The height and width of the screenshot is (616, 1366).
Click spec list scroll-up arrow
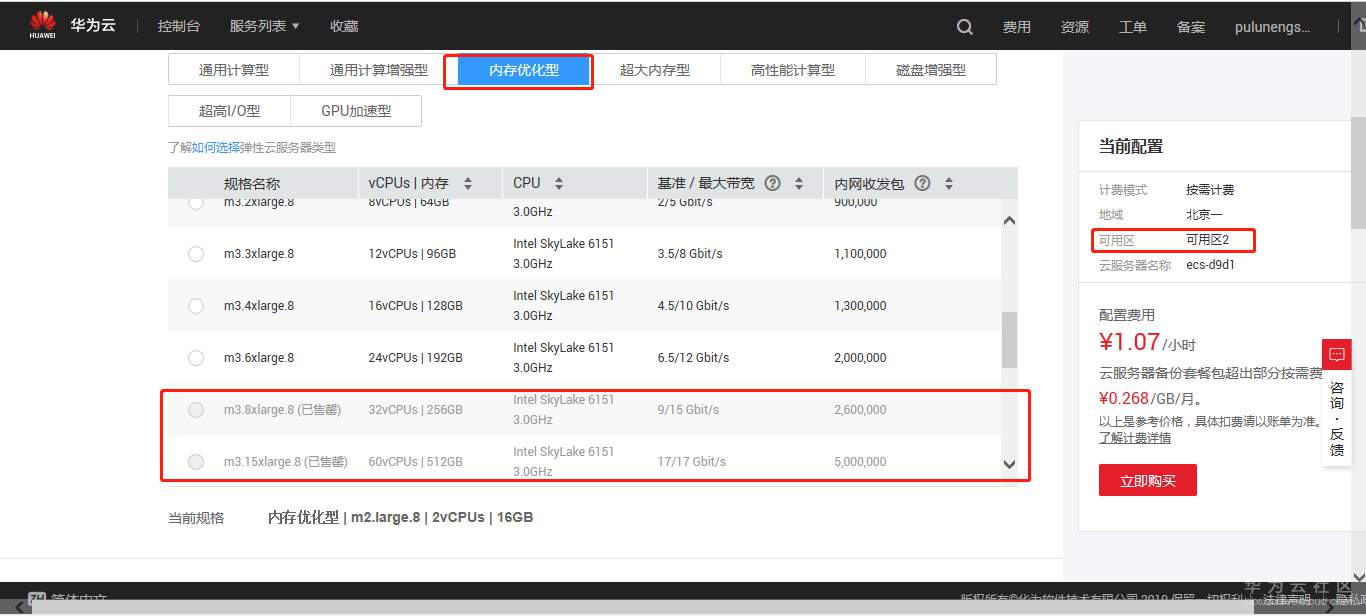pos(1009,221)
